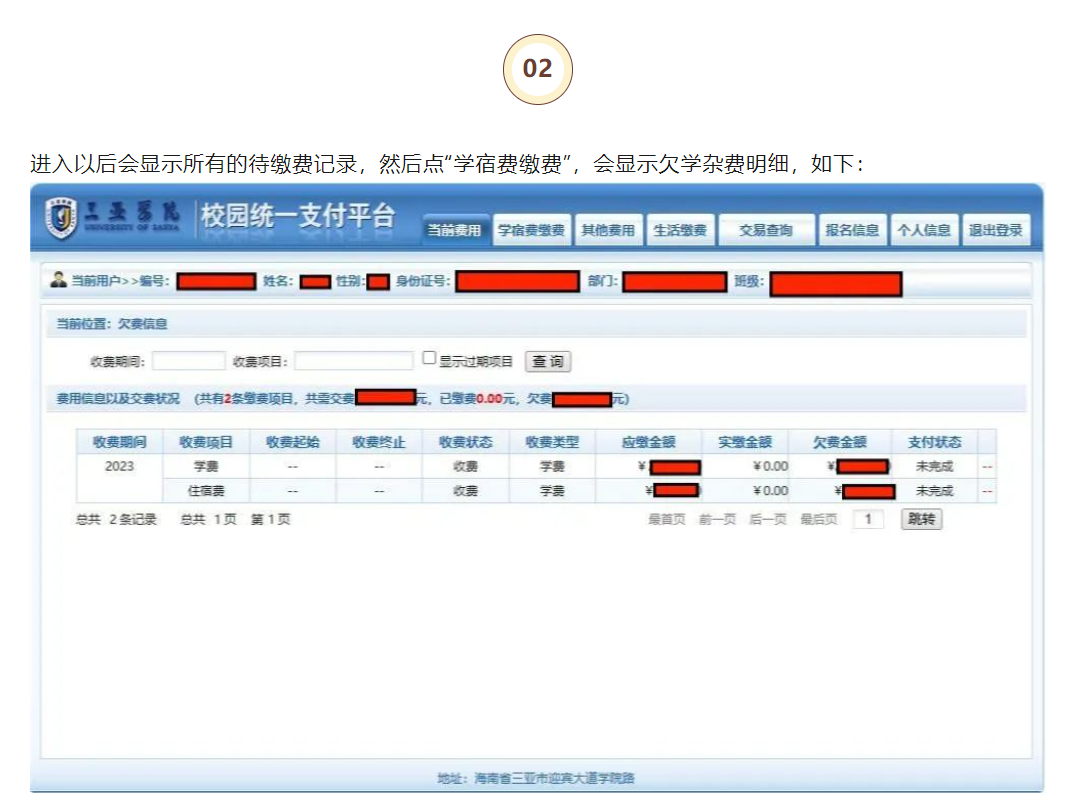Image resolution: width=1070 pixels, height=809 pixels.
Task: Click the 最后页 pagination link
Action: click(818, 520)
